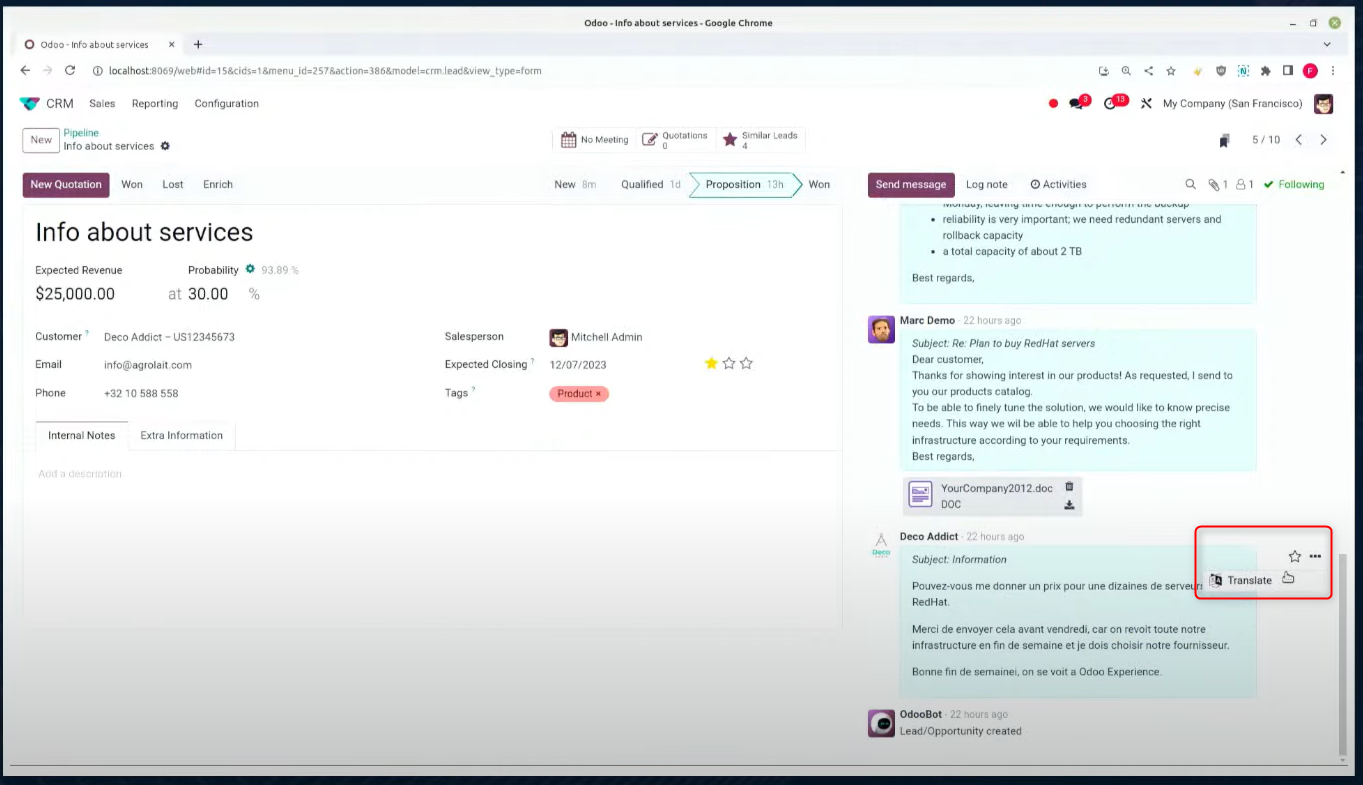Go to the previous record with the pager arrow
The width and height of the screenshot is (1363, 785).
pyautogui.click(x=1299, y=140)
